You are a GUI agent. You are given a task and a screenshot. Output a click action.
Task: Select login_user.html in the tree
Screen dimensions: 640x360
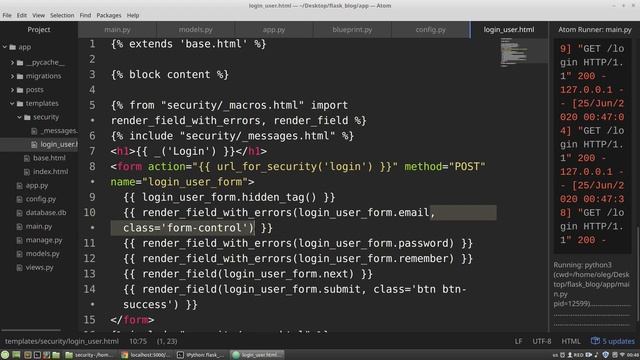coord(39,144)
